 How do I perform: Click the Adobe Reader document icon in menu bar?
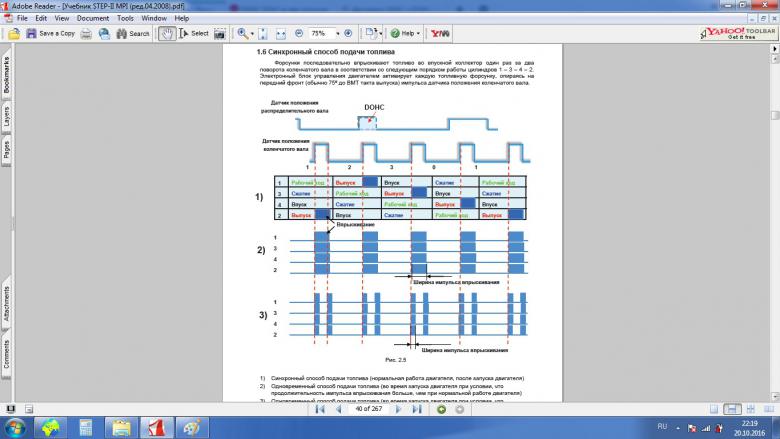[8, 18]
